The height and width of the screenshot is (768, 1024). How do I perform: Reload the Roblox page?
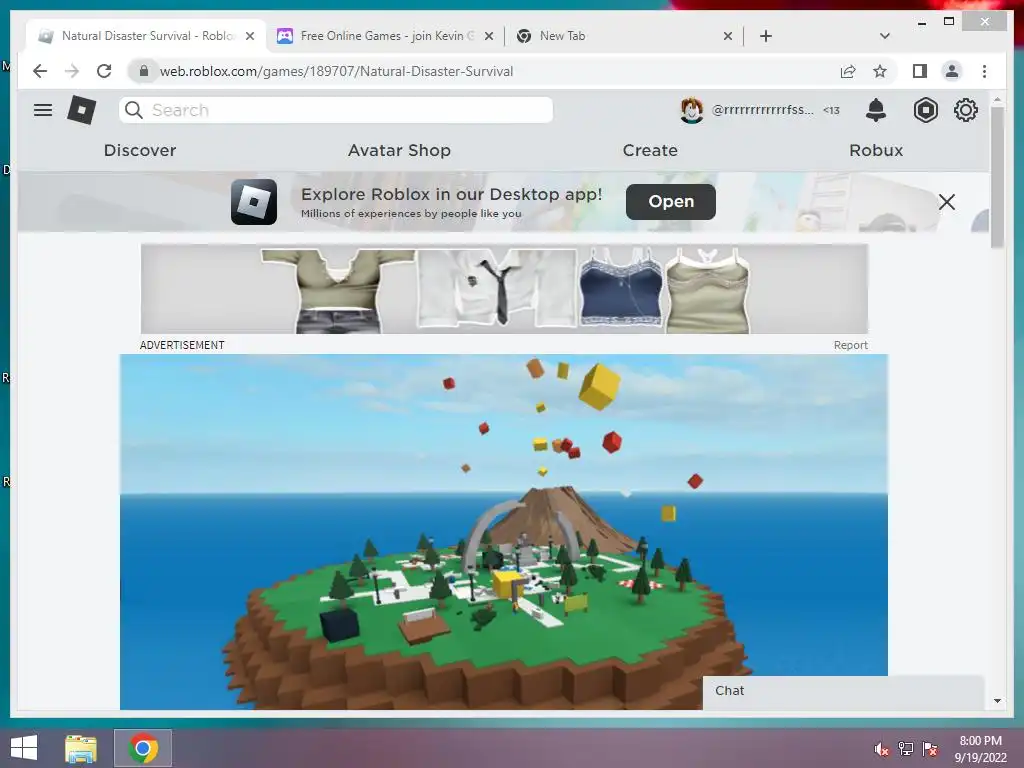pyautogui.click(x=104, y=71)
